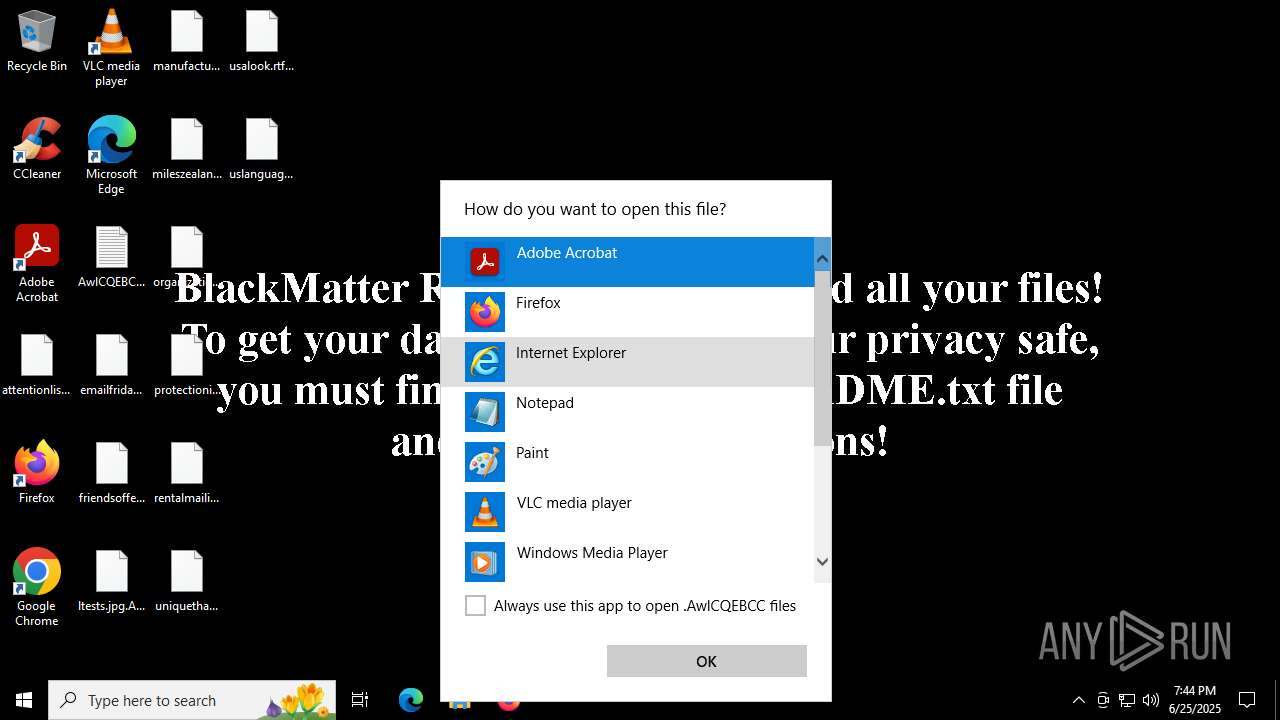The image size is (1280, 720).
Task: Select the ltests.jpg.A... desktop file
Action: tap(111, 582)
